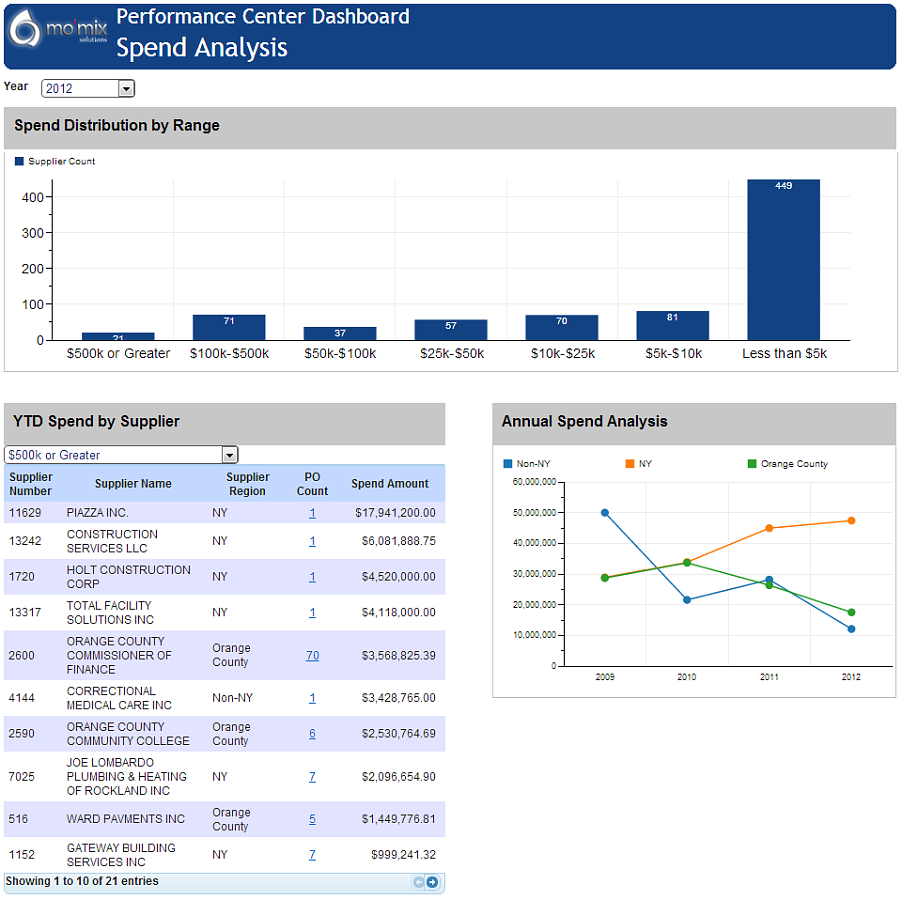Select Non-NY region cell
Image resolution: width=902 pixels, height=900 pixels.
click(232, 698)
